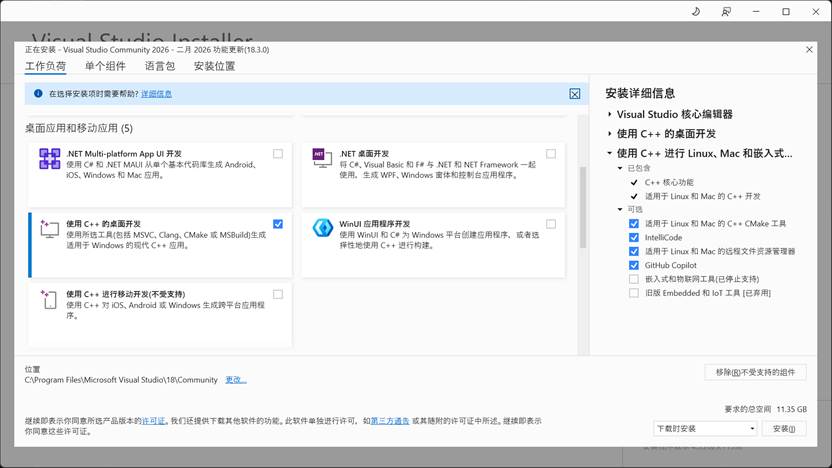Check 嵌入式和物联网工具(已停止支持) option
The height and width of the screenshot is (468, 832).
click(x=634, y=279)
